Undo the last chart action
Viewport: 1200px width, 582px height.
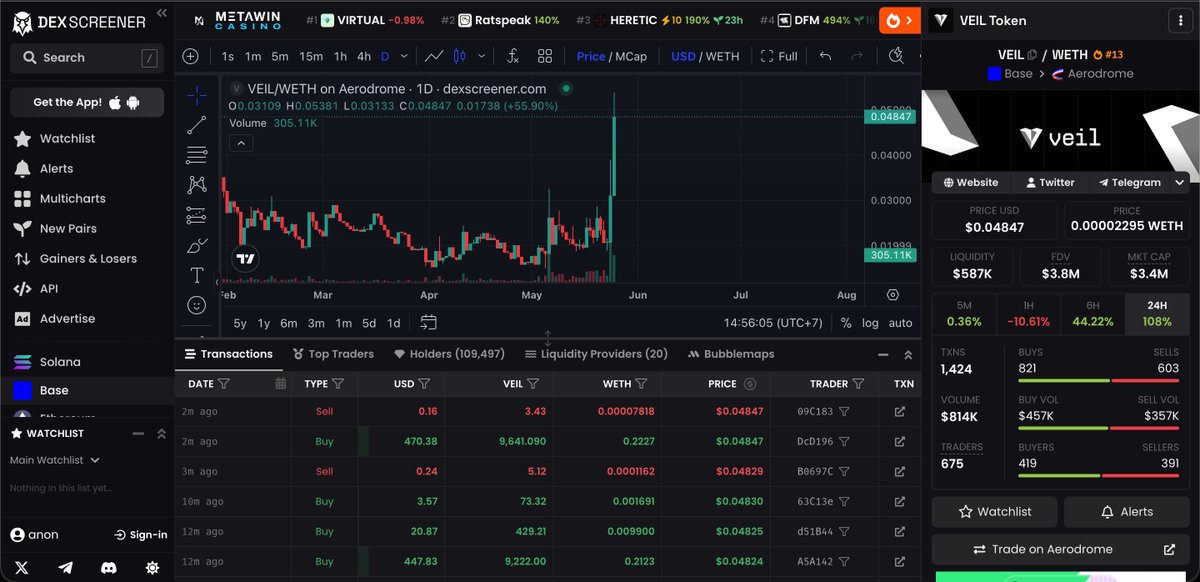[x=825, y=56]
